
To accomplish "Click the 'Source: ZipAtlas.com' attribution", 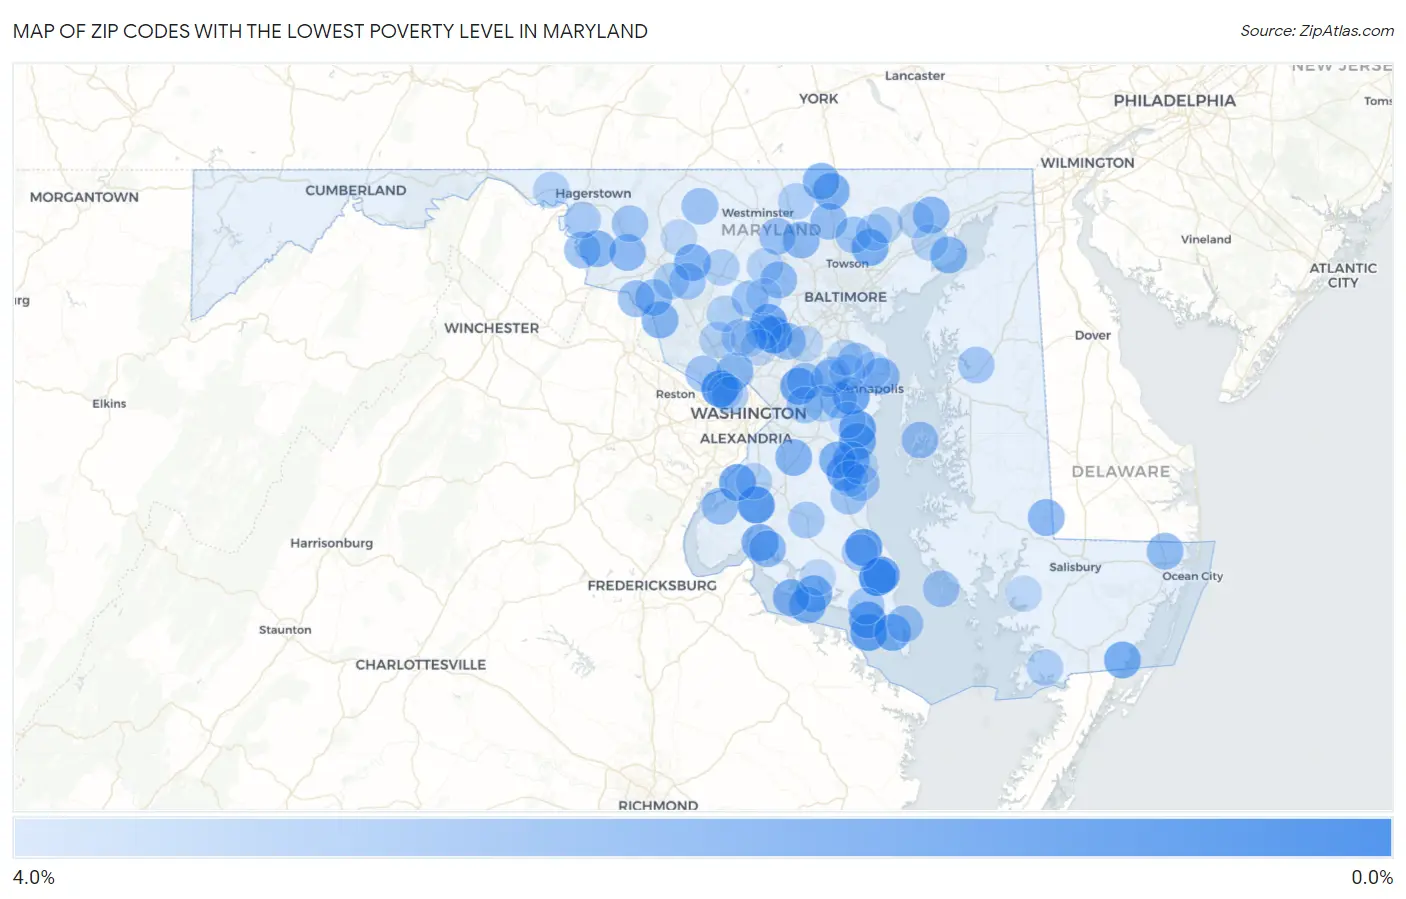I will (1317, 31).
